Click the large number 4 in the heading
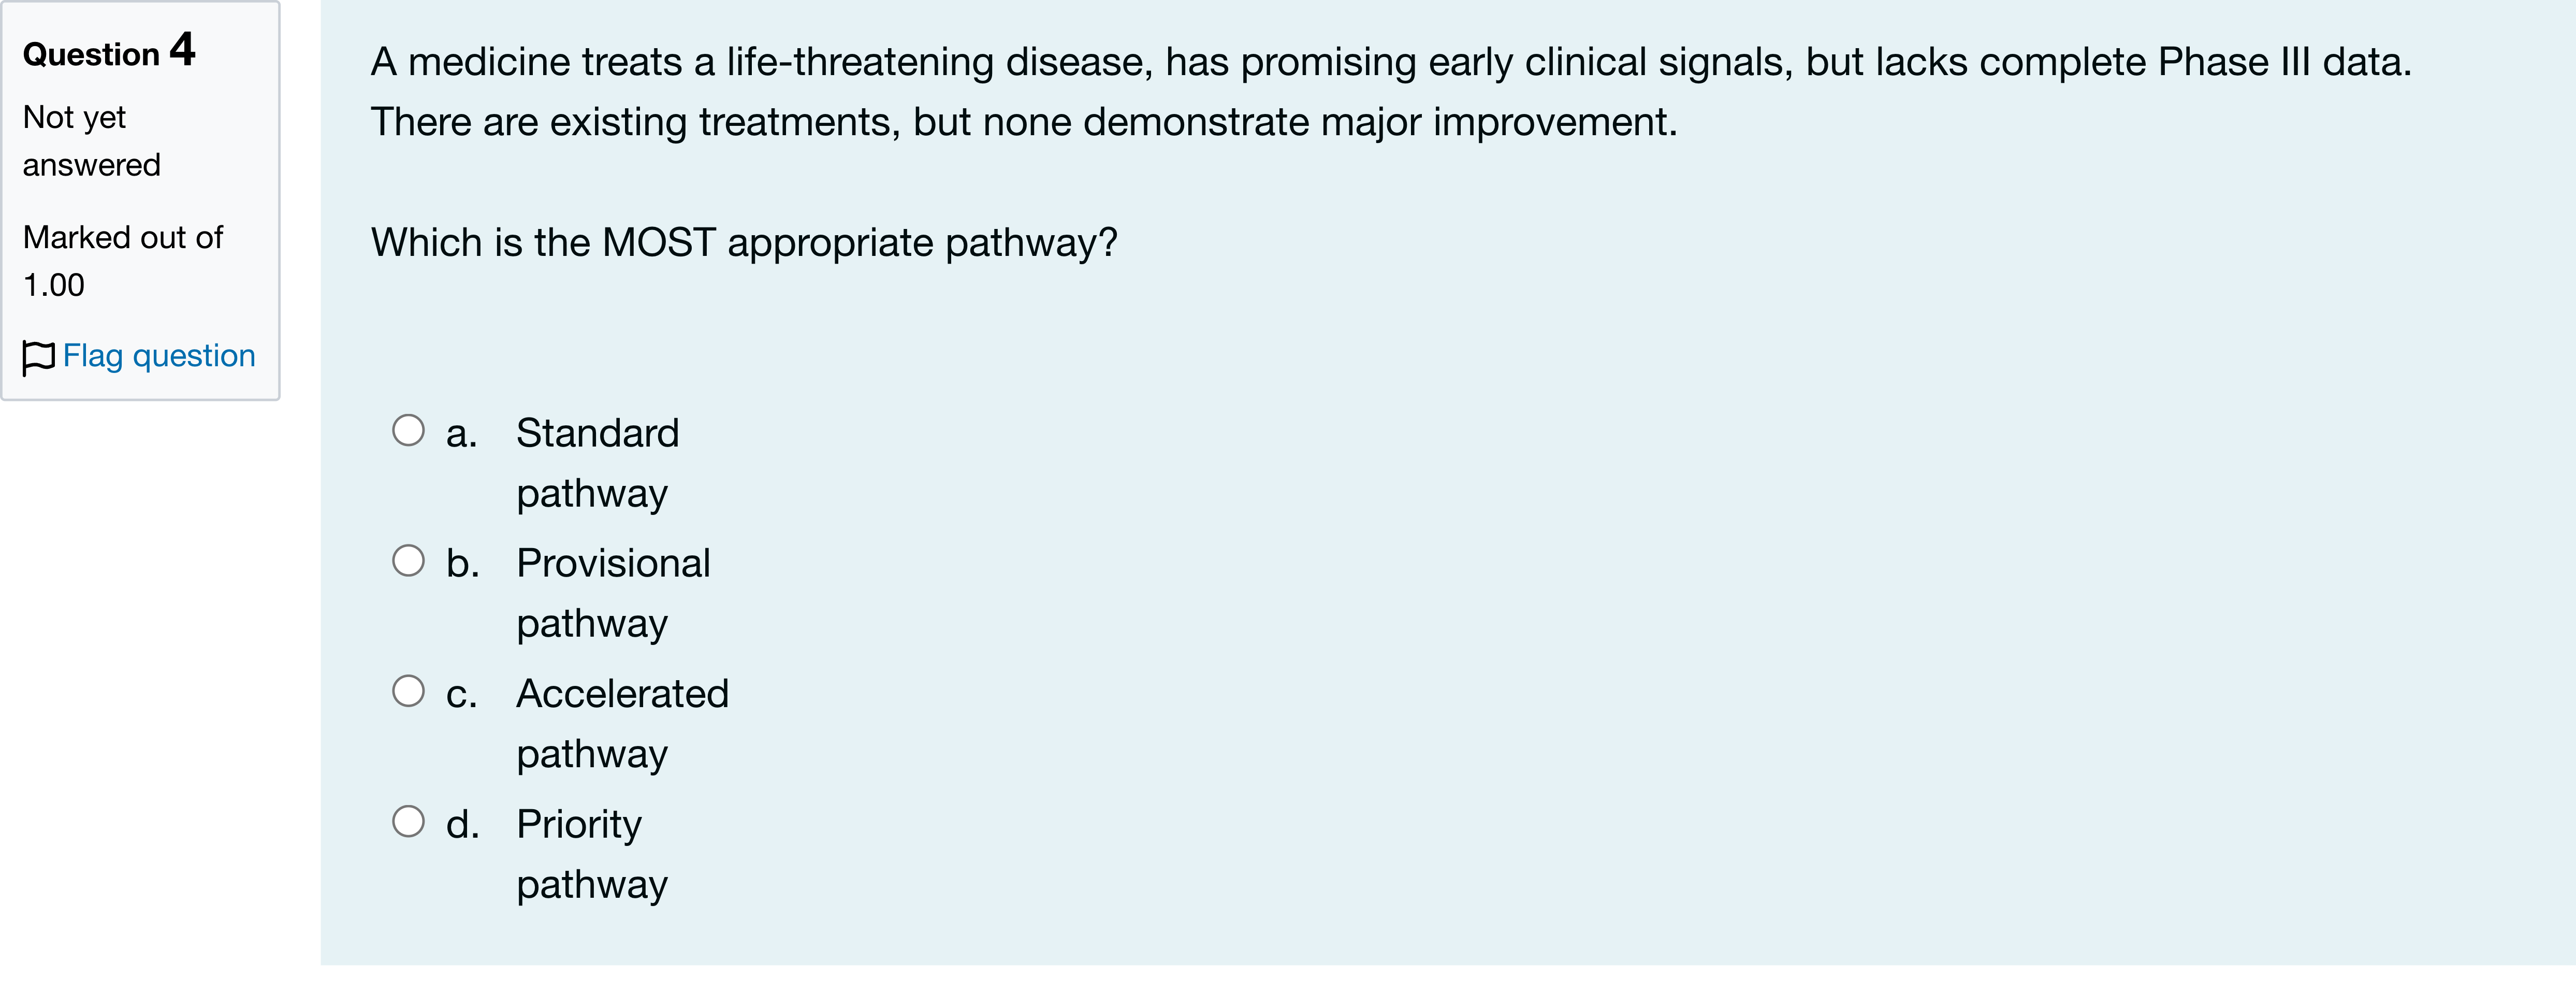2576x1005 pixels. [x=182, y=49]
